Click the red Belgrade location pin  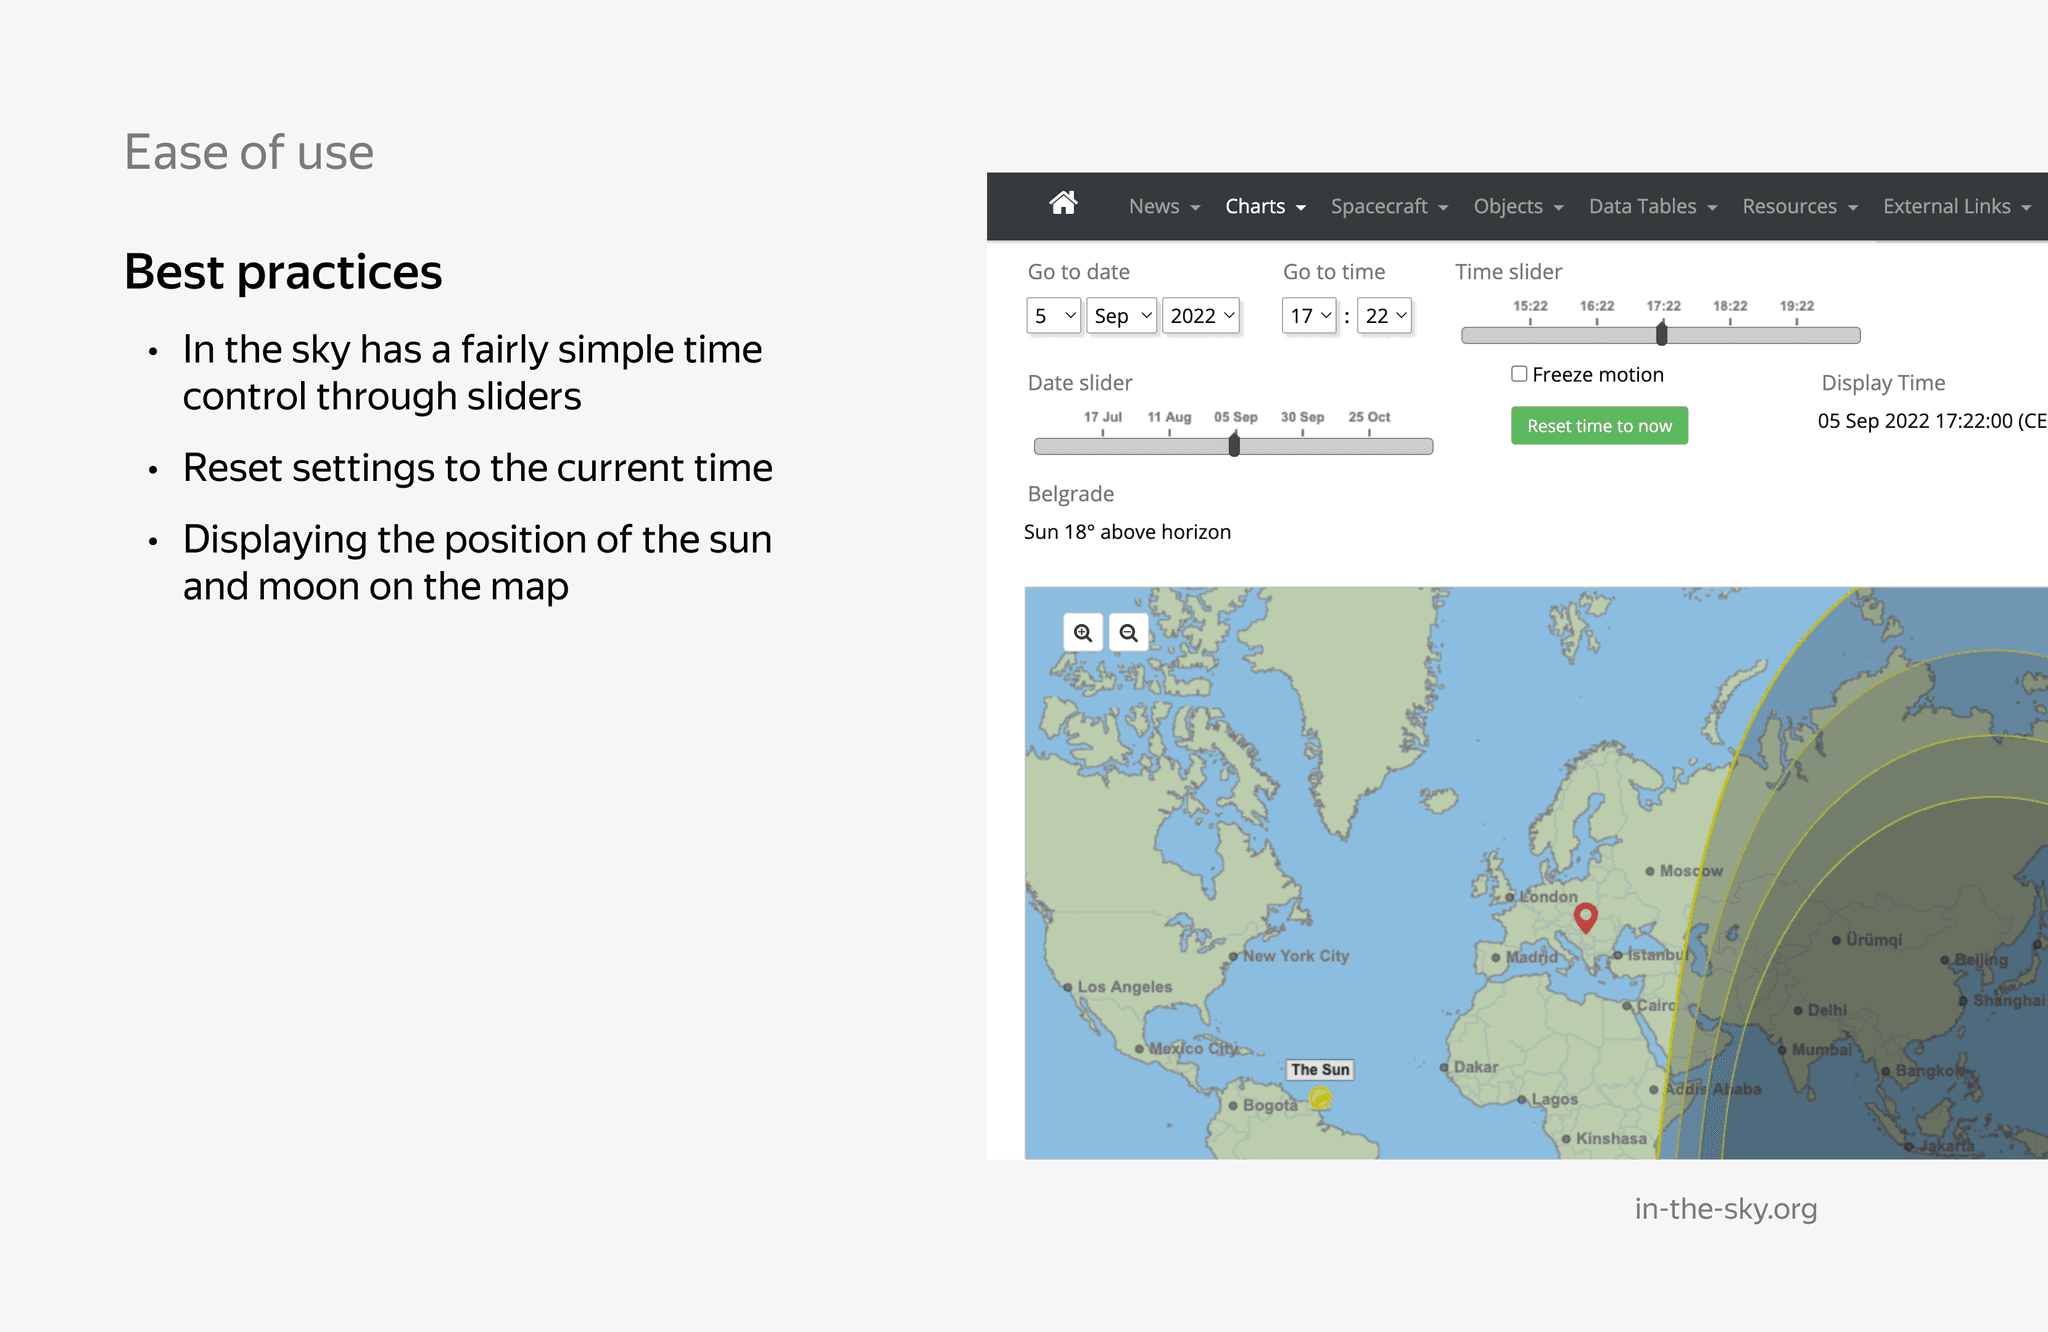coord(1585,916)
